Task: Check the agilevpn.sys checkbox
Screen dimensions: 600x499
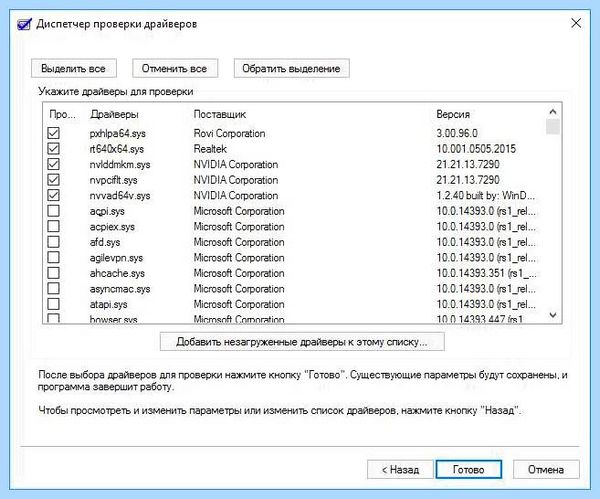Action: tap(54, 258)
